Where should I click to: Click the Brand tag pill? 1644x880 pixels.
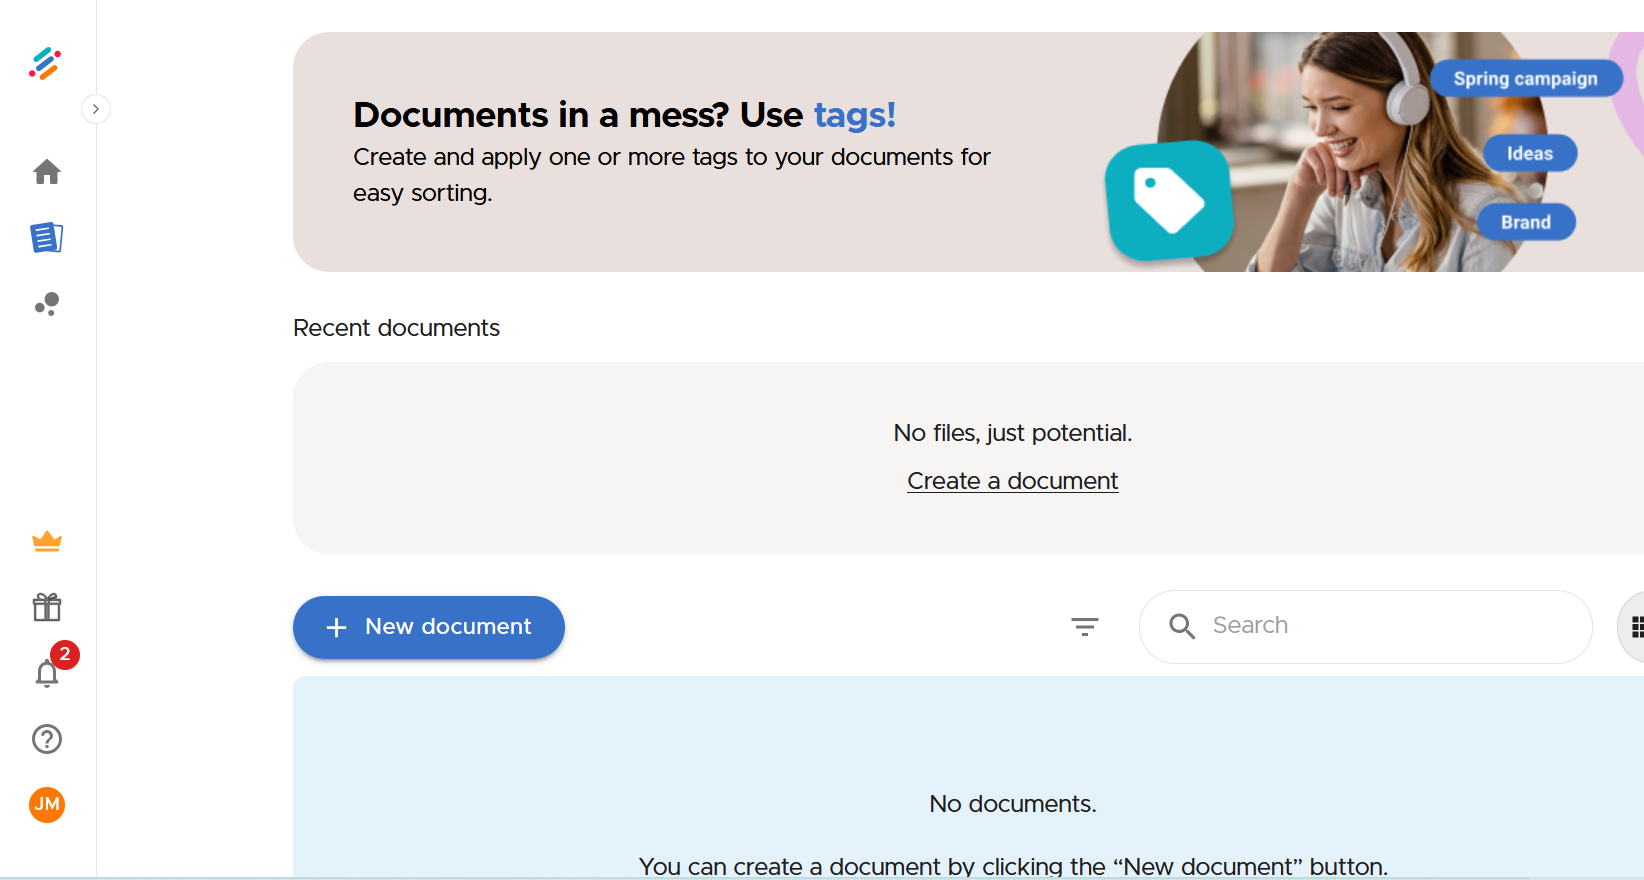[1525, 222]
